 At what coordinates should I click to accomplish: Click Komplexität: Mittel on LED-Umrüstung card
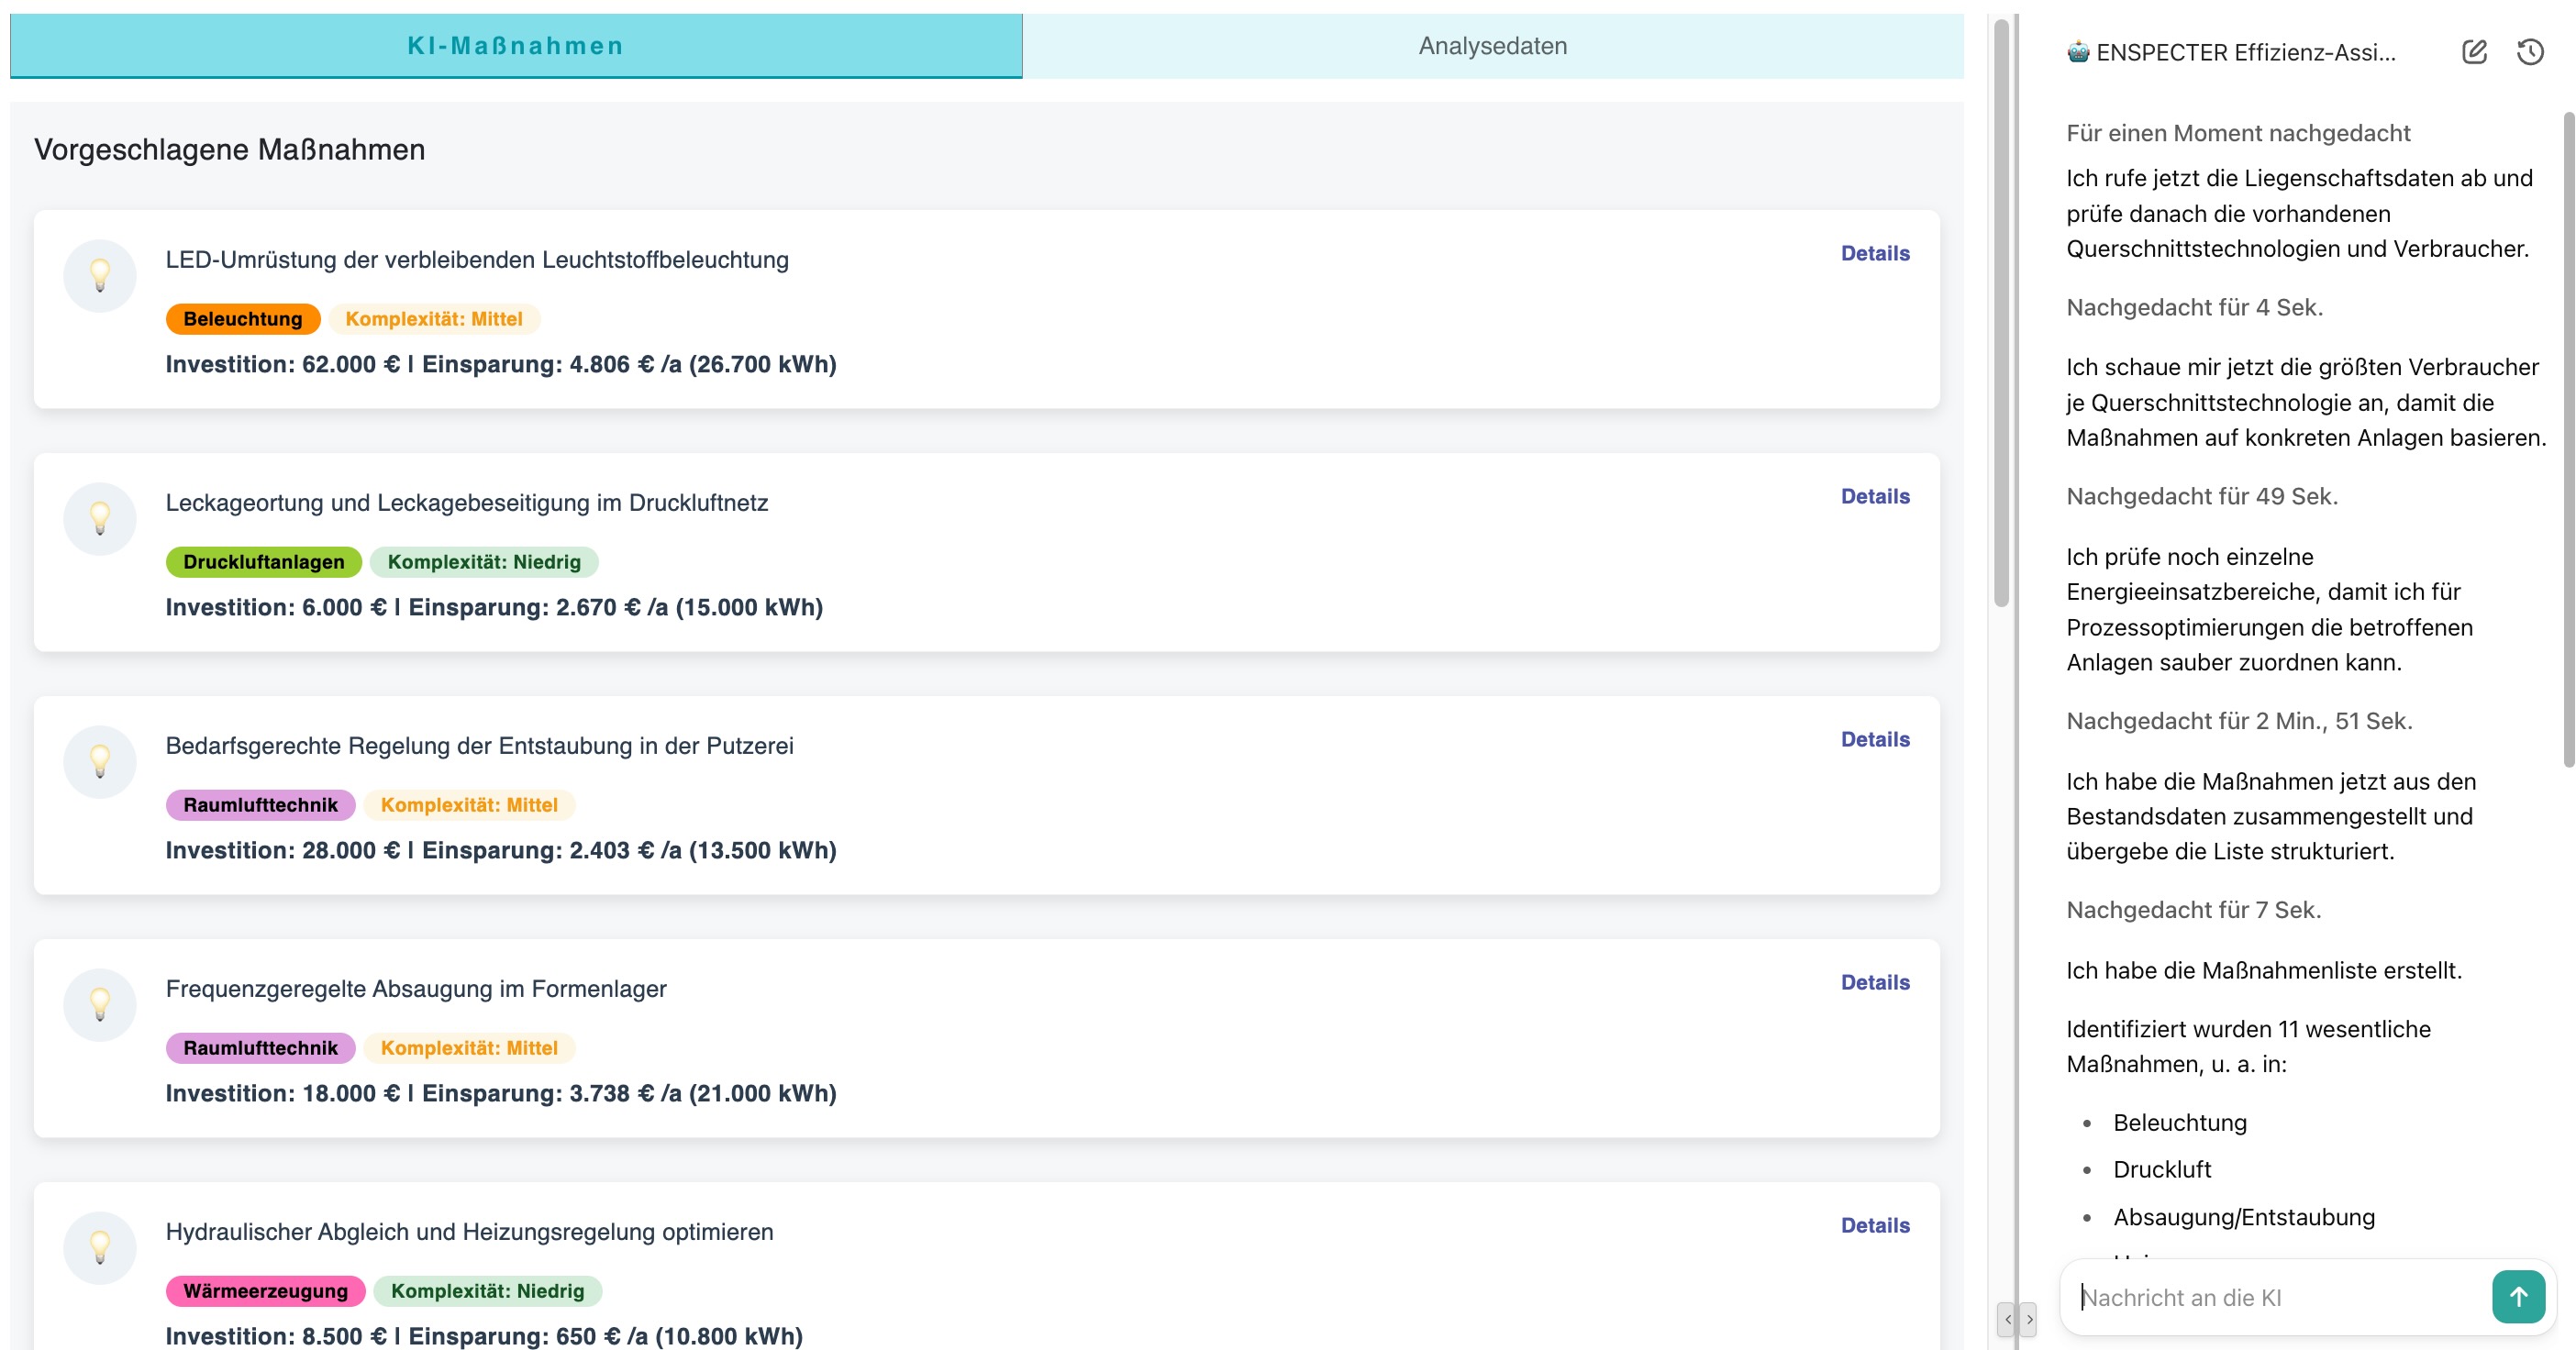click(434, 319)
